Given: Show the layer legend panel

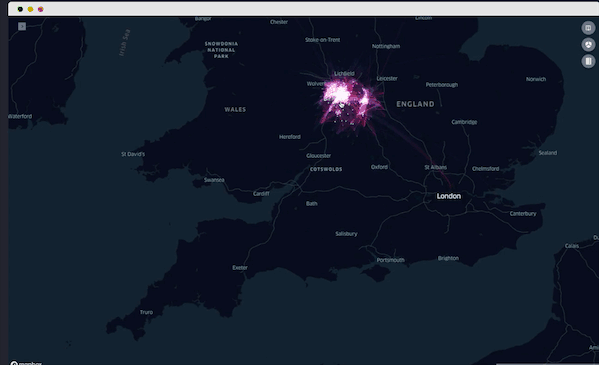Looking at the screenshot, I should (588, 61).
